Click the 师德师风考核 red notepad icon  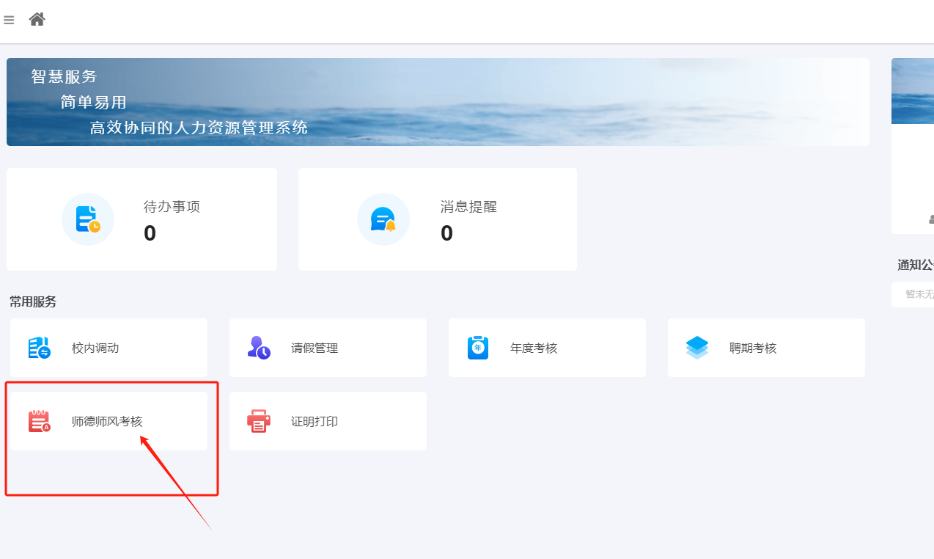[x=39, y=421]
